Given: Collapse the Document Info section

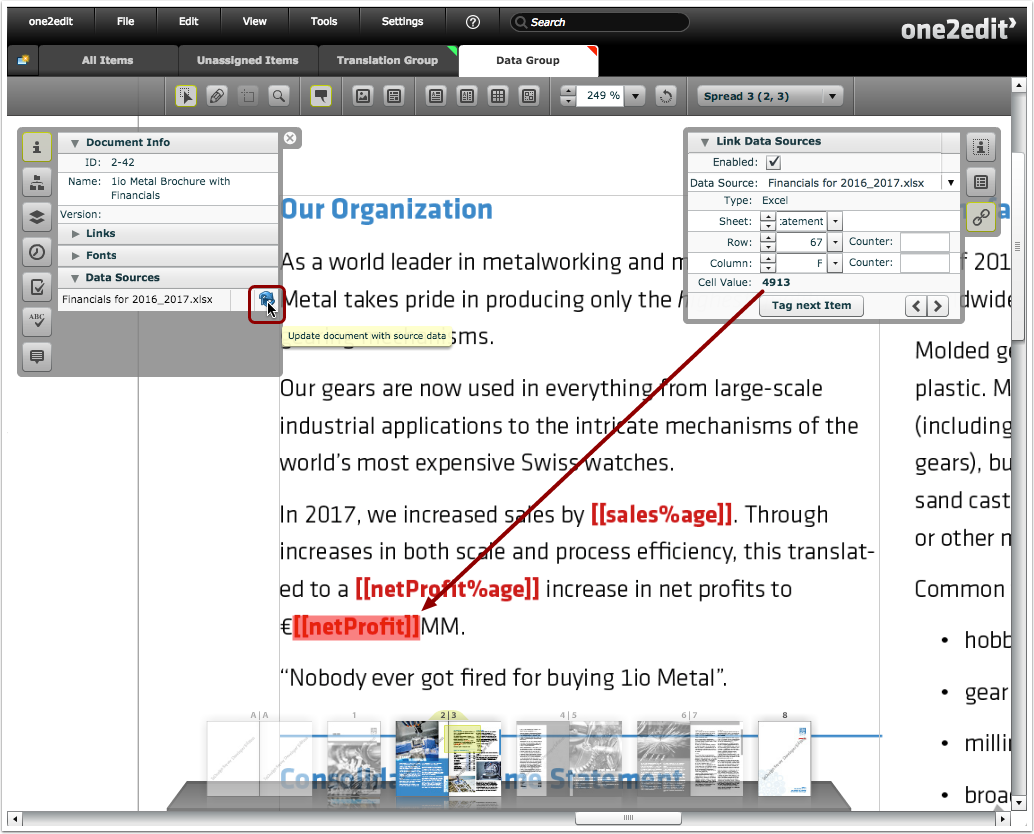Looking at the screenshot, I should [x=75, y=143].
